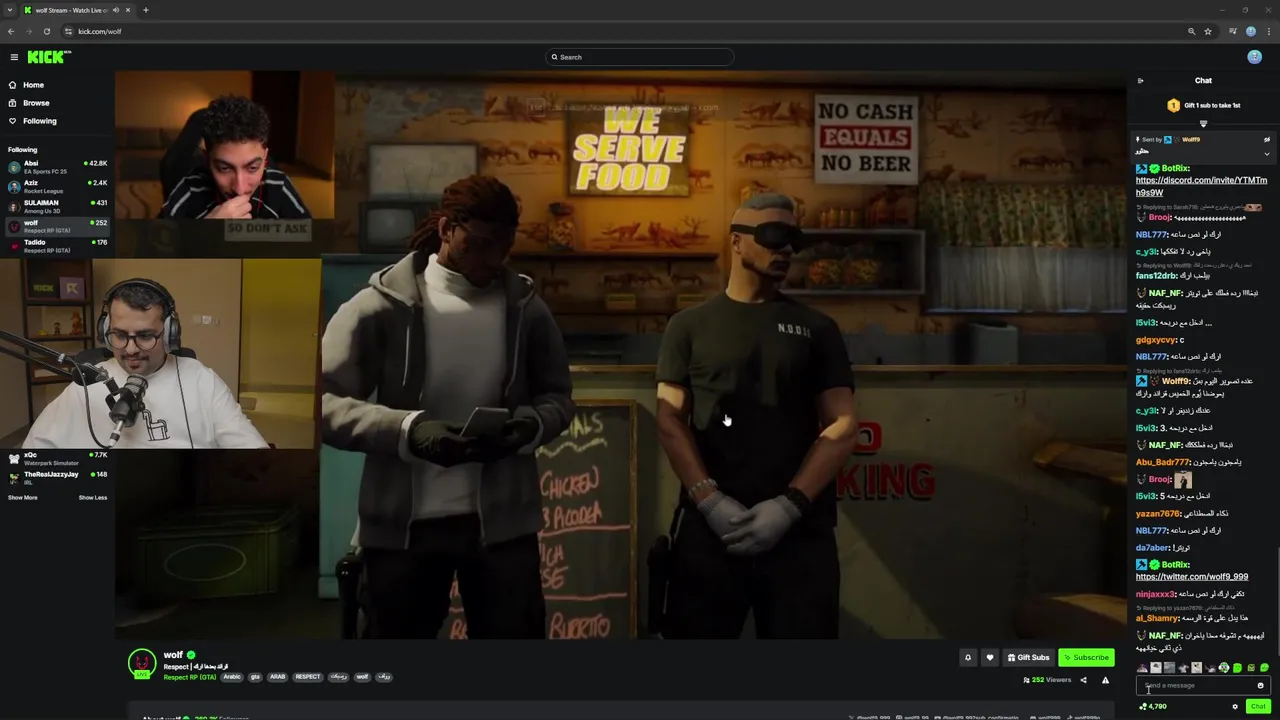Click the heart follow button
This screenshot has height=720, width=1280.
[x=990, y=657]
